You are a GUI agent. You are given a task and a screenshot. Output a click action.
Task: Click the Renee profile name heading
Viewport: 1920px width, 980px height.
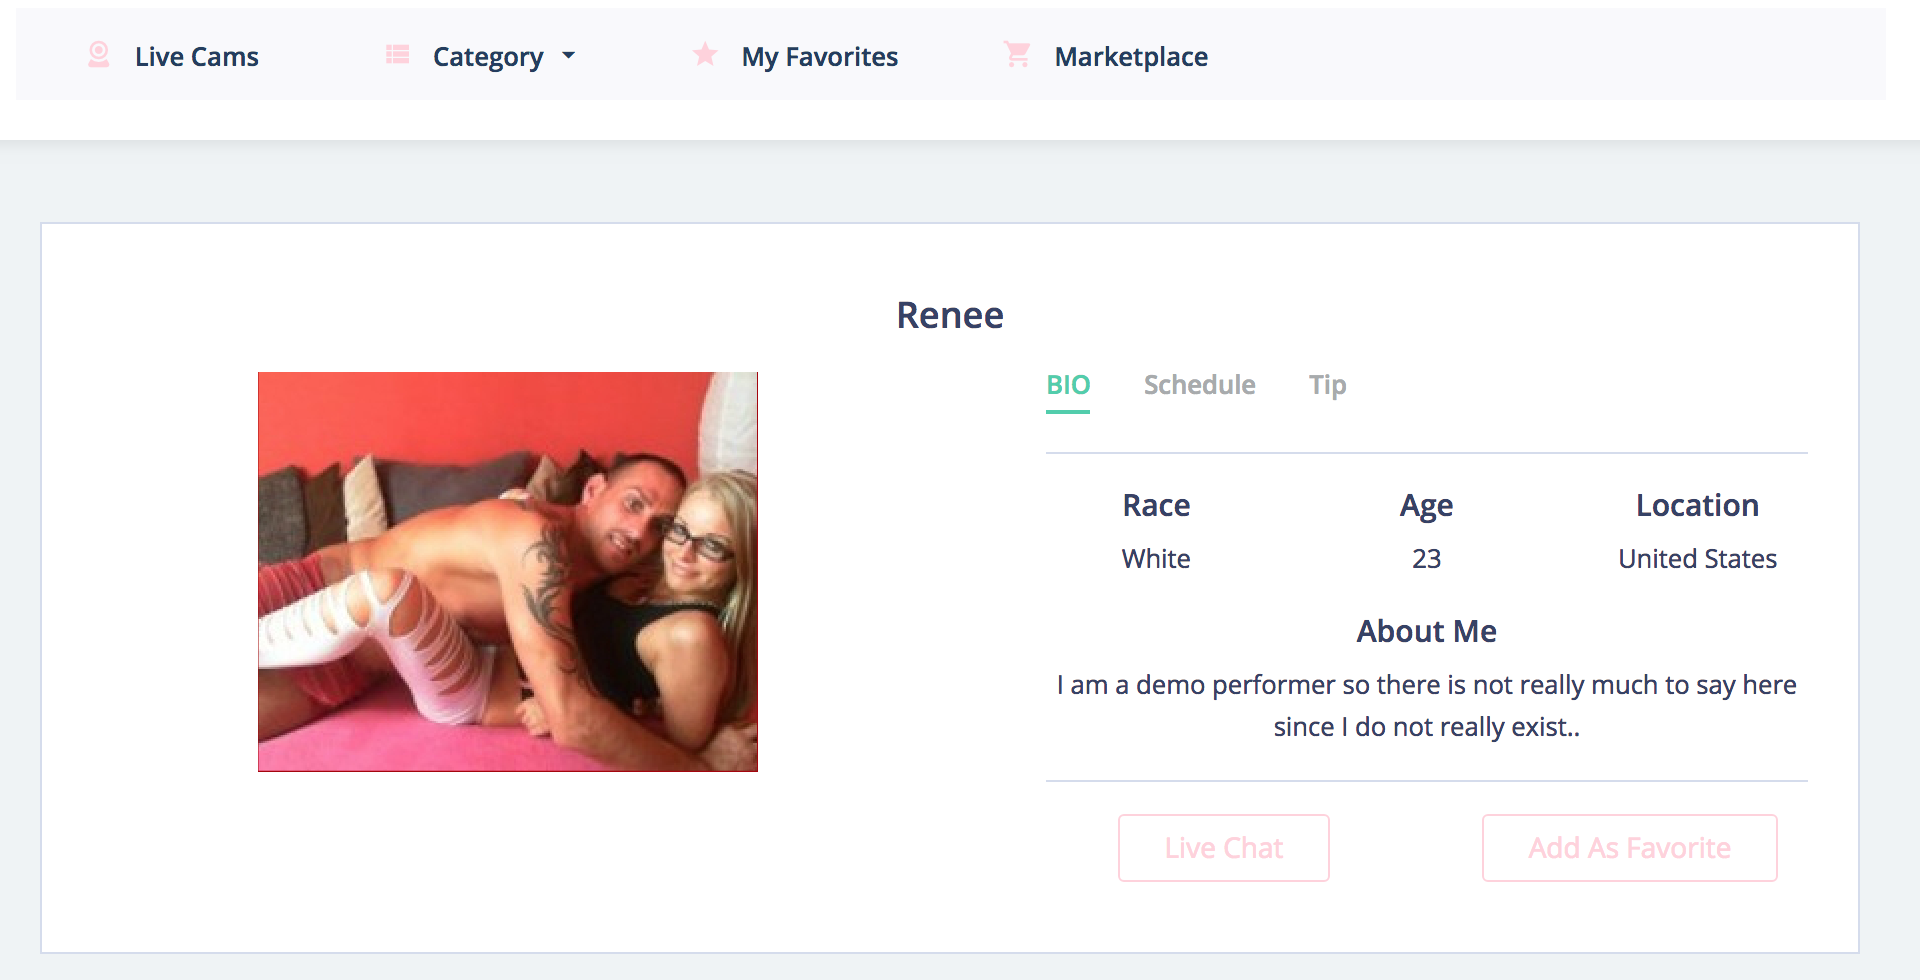tap(950, 315)
